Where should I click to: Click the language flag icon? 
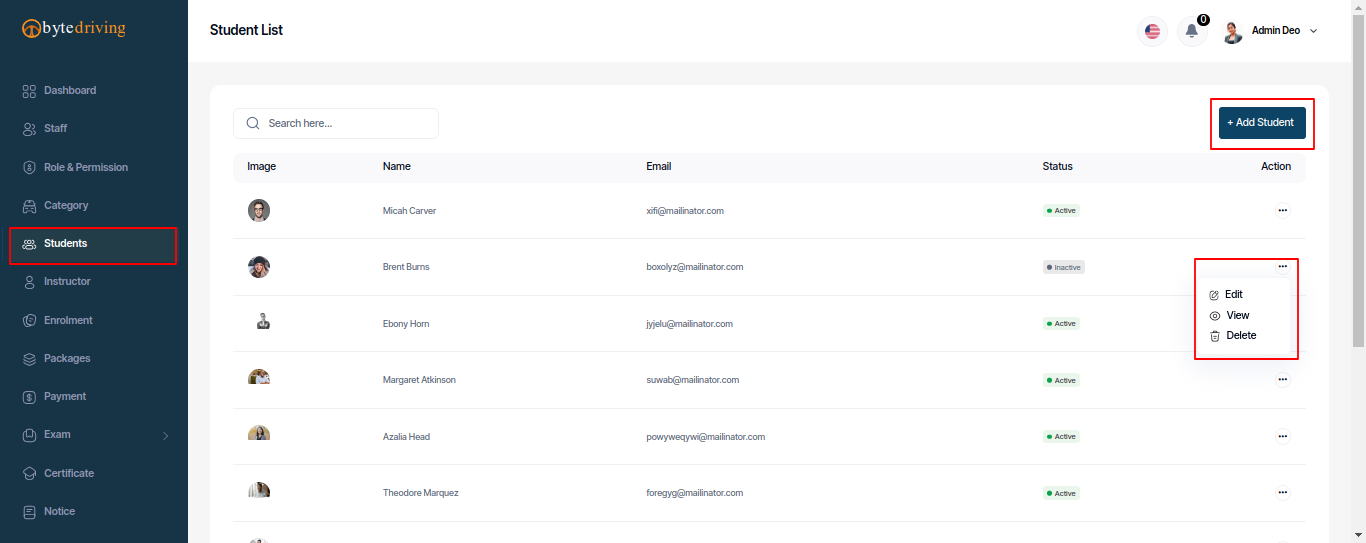pyautogui.click(x=1153, y=31)
